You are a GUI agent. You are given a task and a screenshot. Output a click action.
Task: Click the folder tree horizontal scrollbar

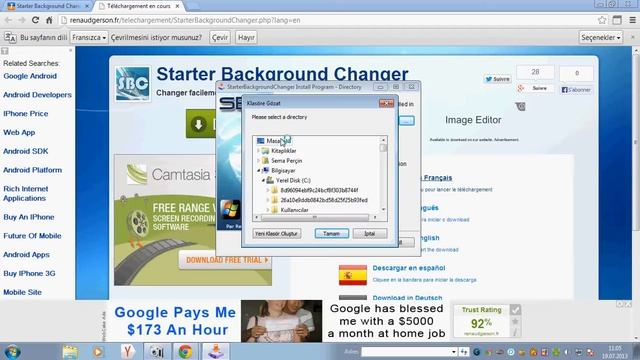314,218
